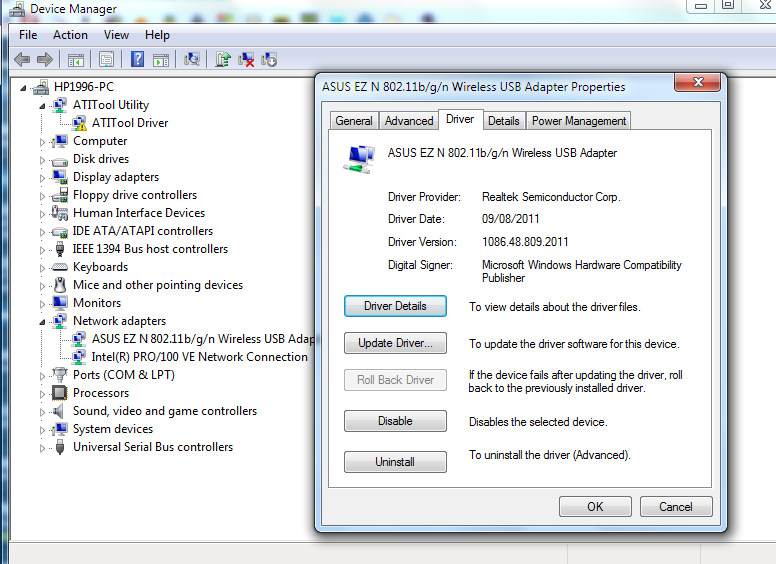Screen dimensions: 776x564
Task: Click the blue Help question mark icon
Action: coord(138,59)
